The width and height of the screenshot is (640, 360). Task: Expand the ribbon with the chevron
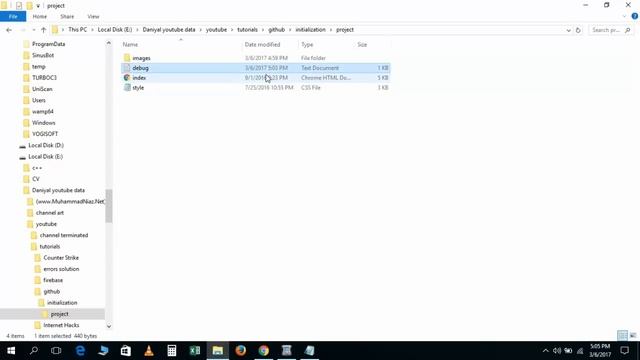624,16
